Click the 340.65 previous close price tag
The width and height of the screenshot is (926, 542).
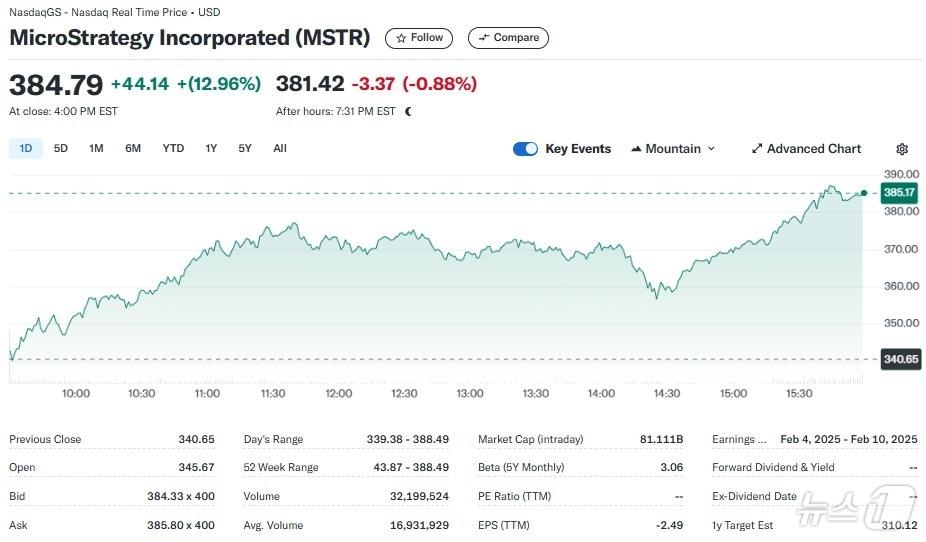coord(899,360)
